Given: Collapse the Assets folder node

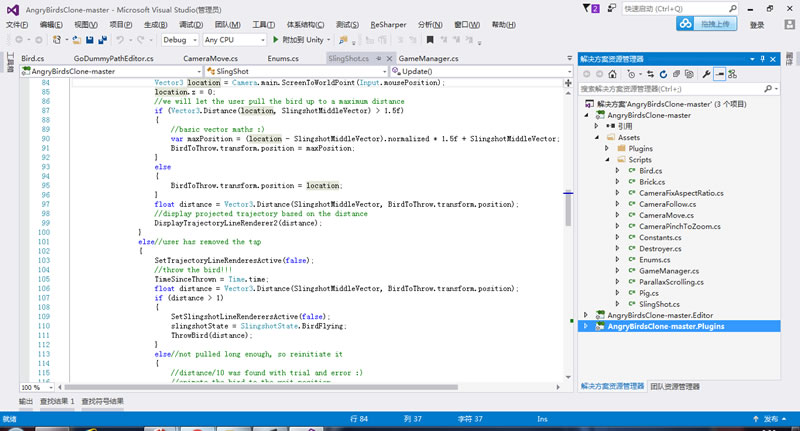Looking at the screenshot, I should coord(596,137).
